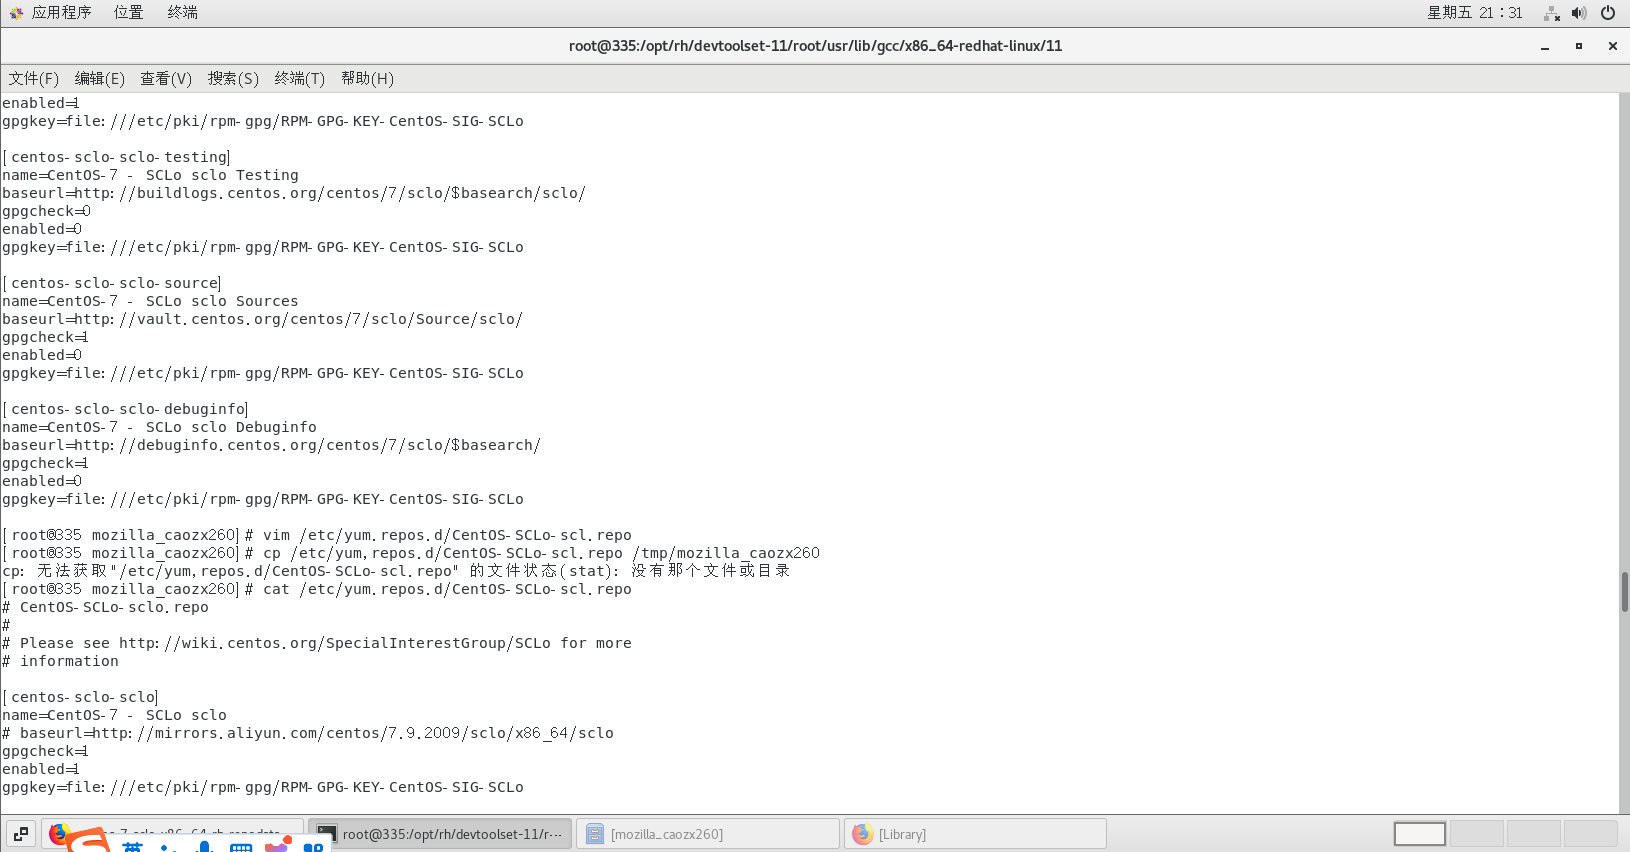
Task: Click the commented mirrors.aliyun.com baseurl line
Action: point(308,733)
